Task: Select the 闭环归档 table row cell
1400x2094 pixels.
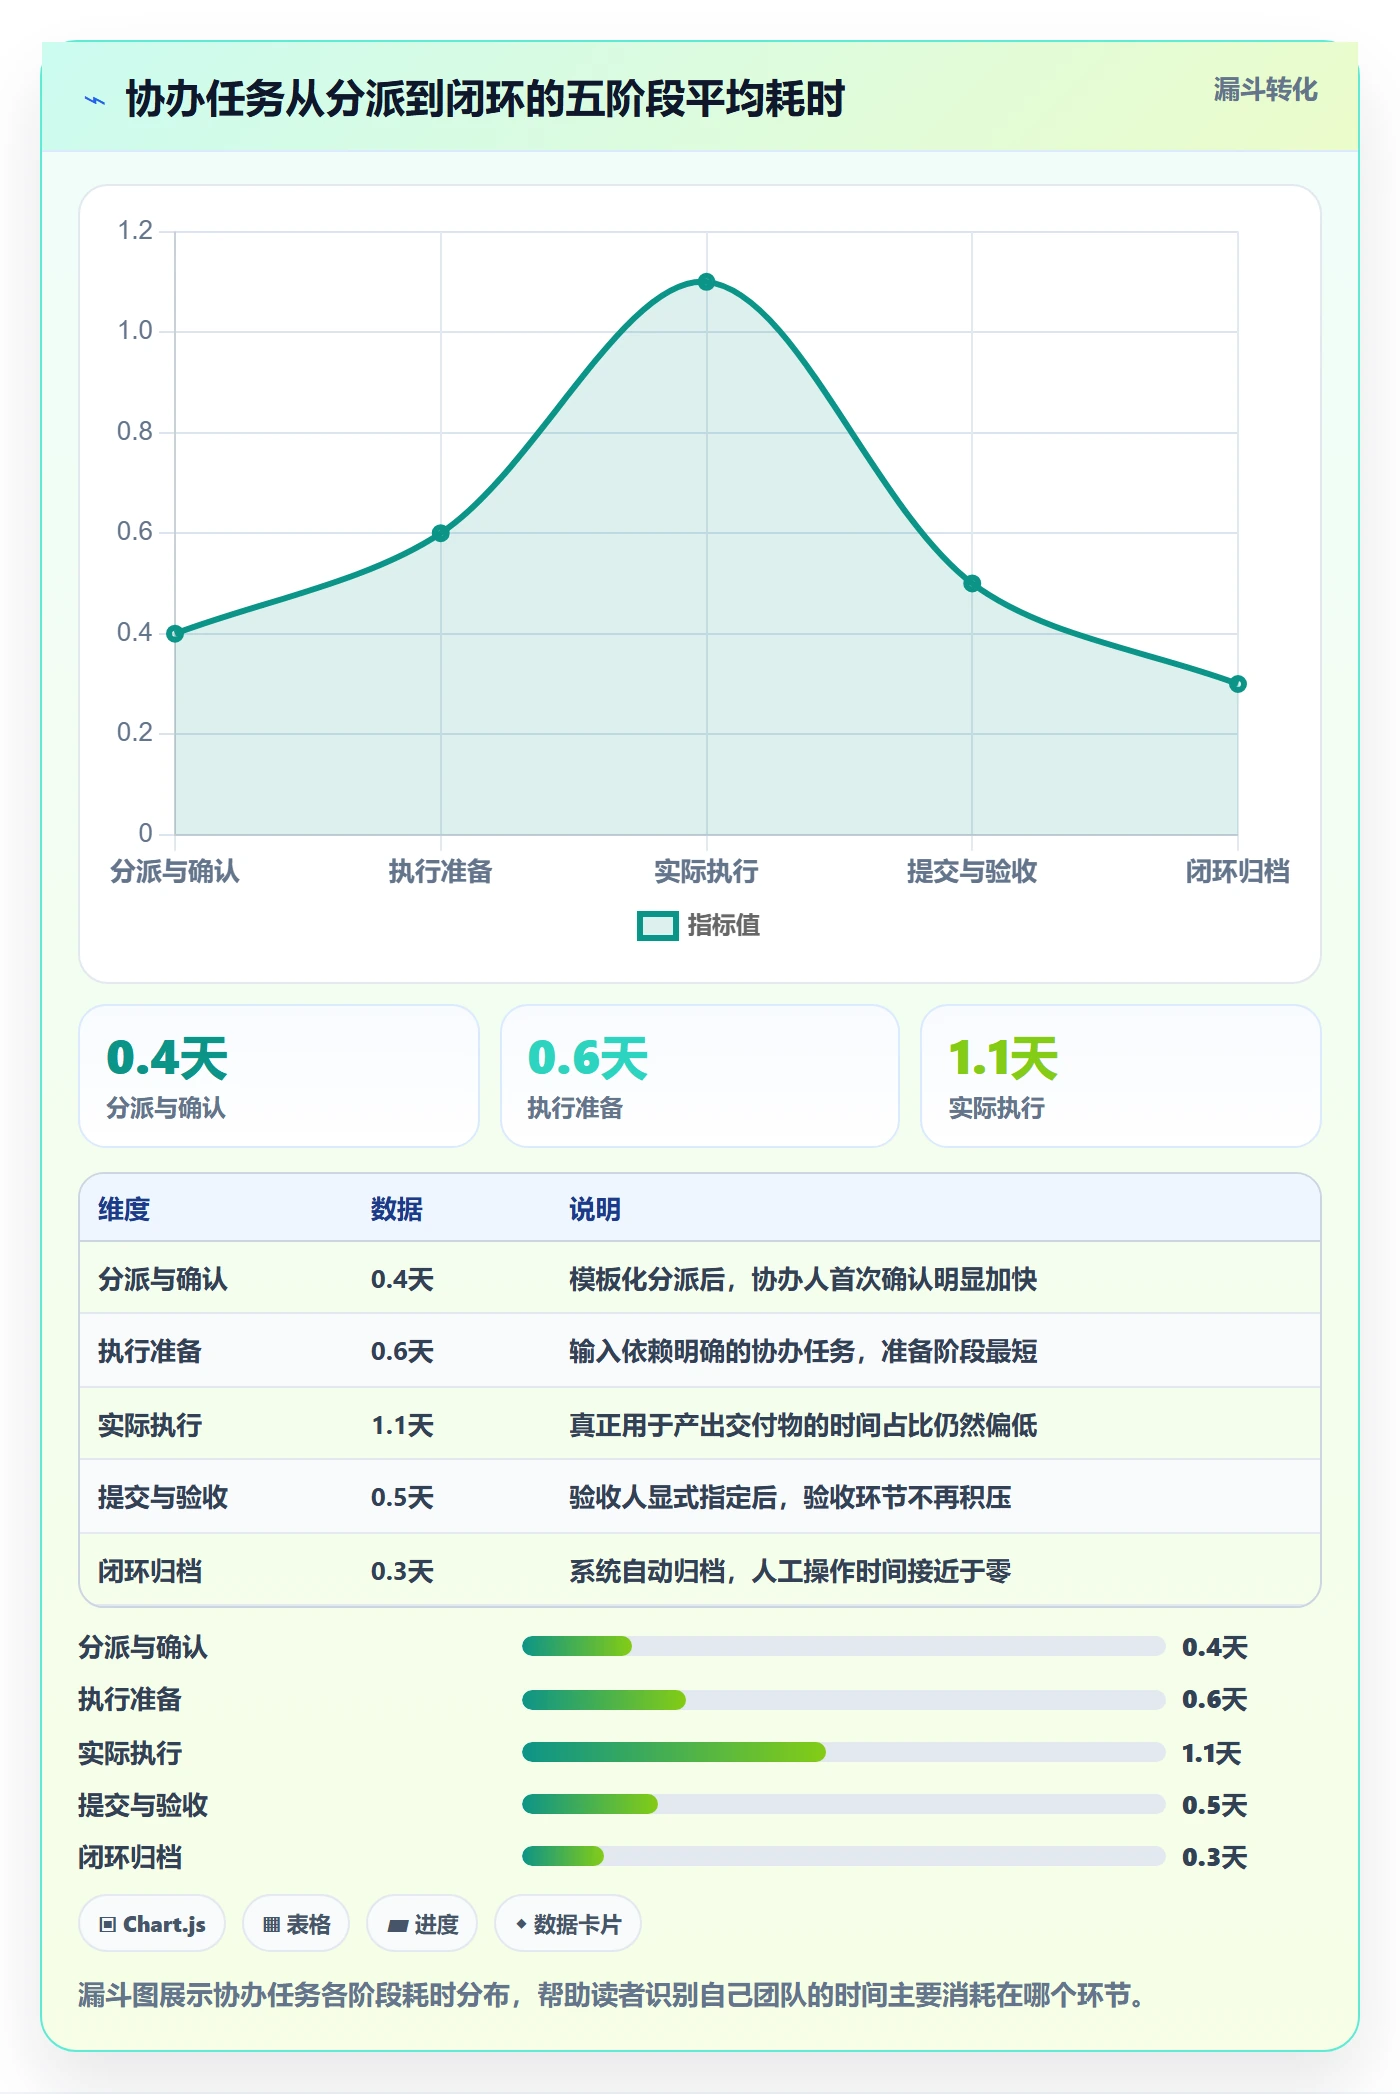Action: click(150, 1571)
